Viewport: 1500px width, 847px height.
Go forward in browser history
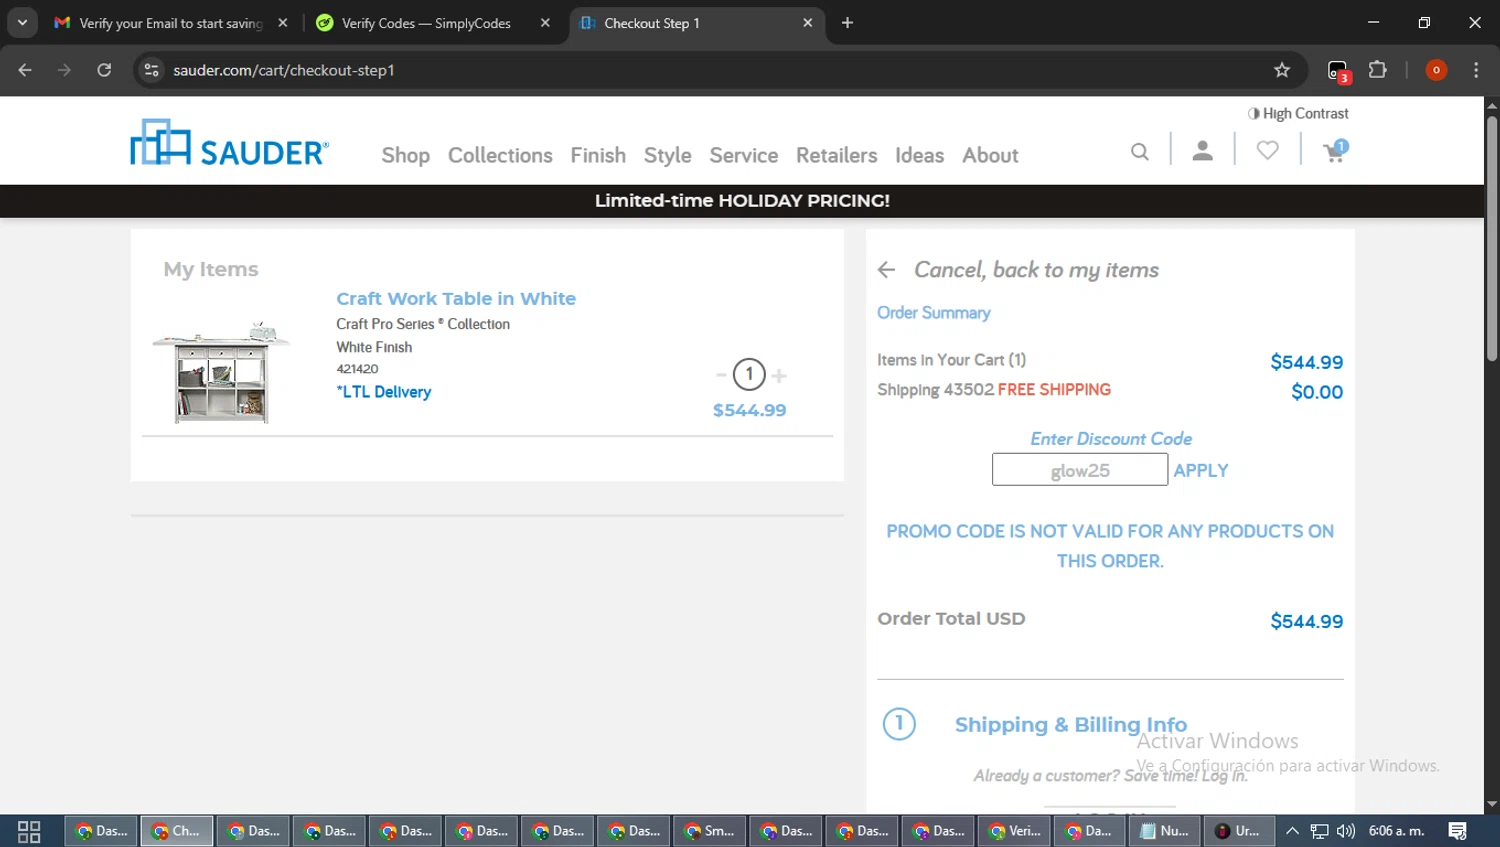tap(64, 70)
